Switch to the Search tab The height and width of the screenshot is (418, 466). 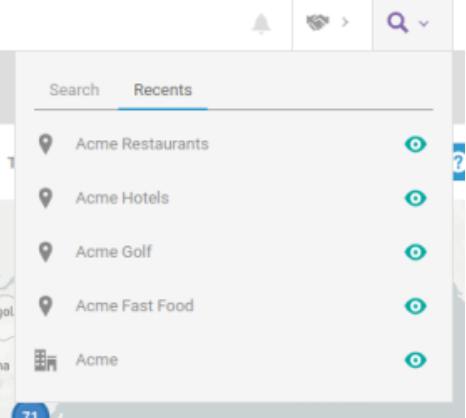[x=74, y=90]
